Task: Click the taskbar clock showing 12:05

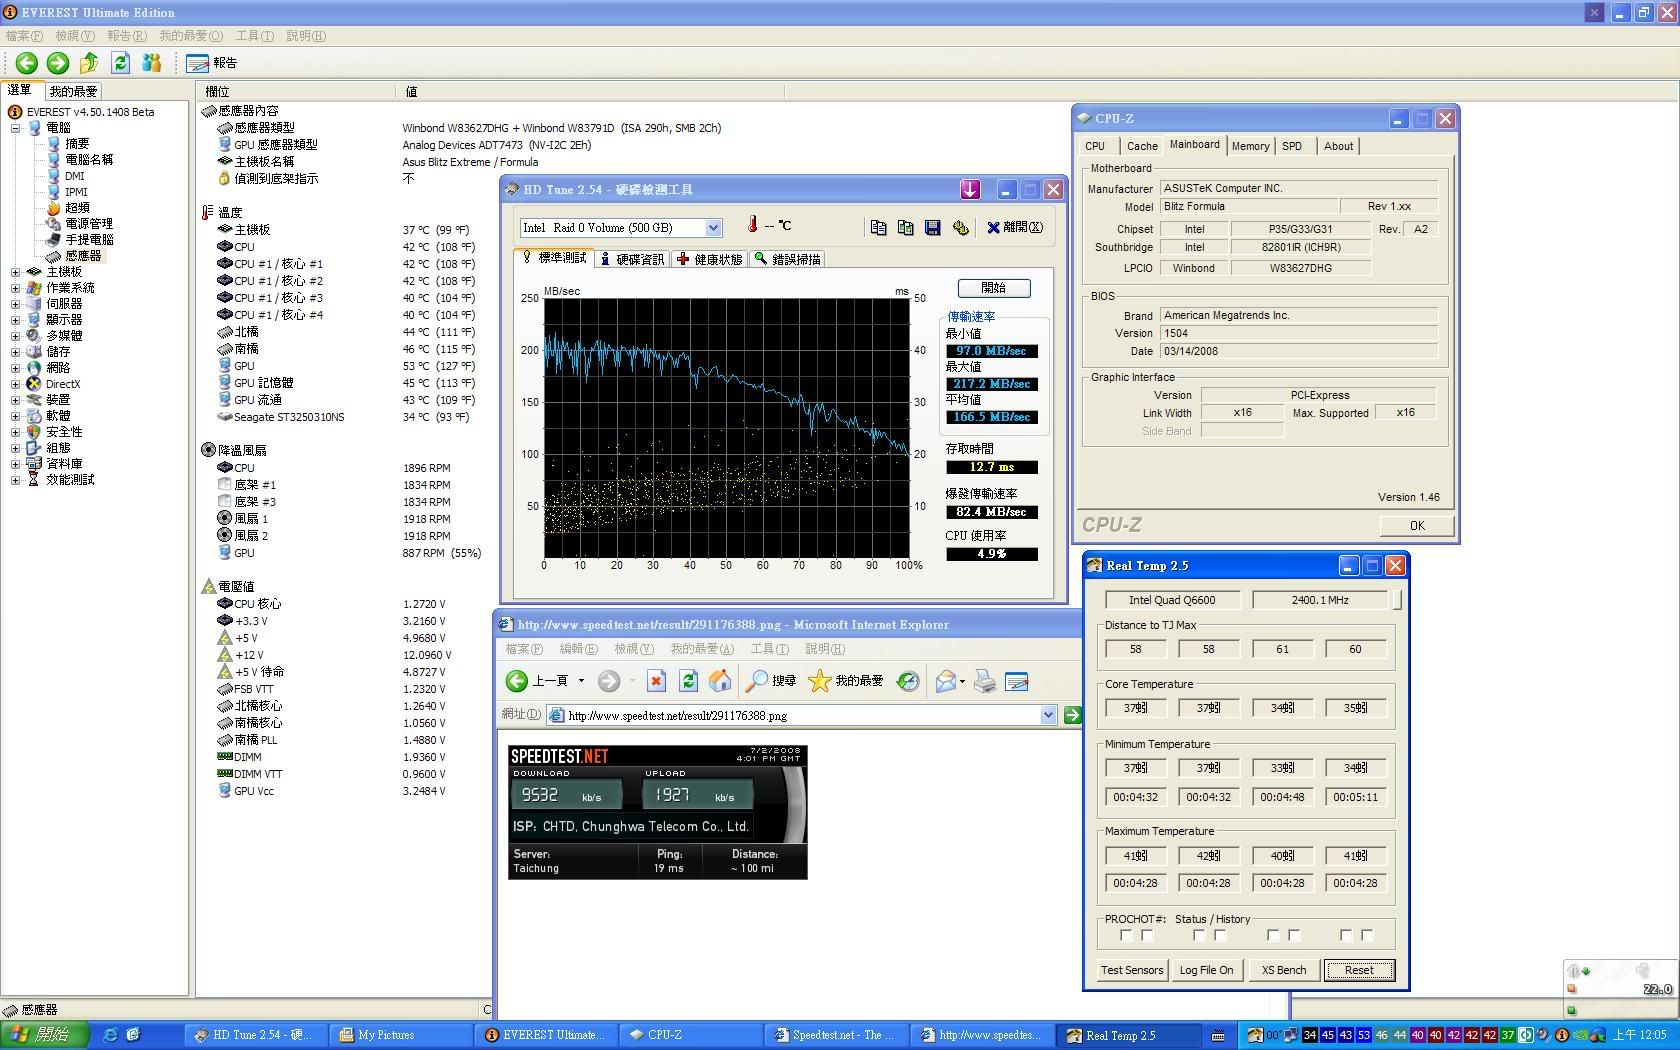Action: point(1640,1035)
